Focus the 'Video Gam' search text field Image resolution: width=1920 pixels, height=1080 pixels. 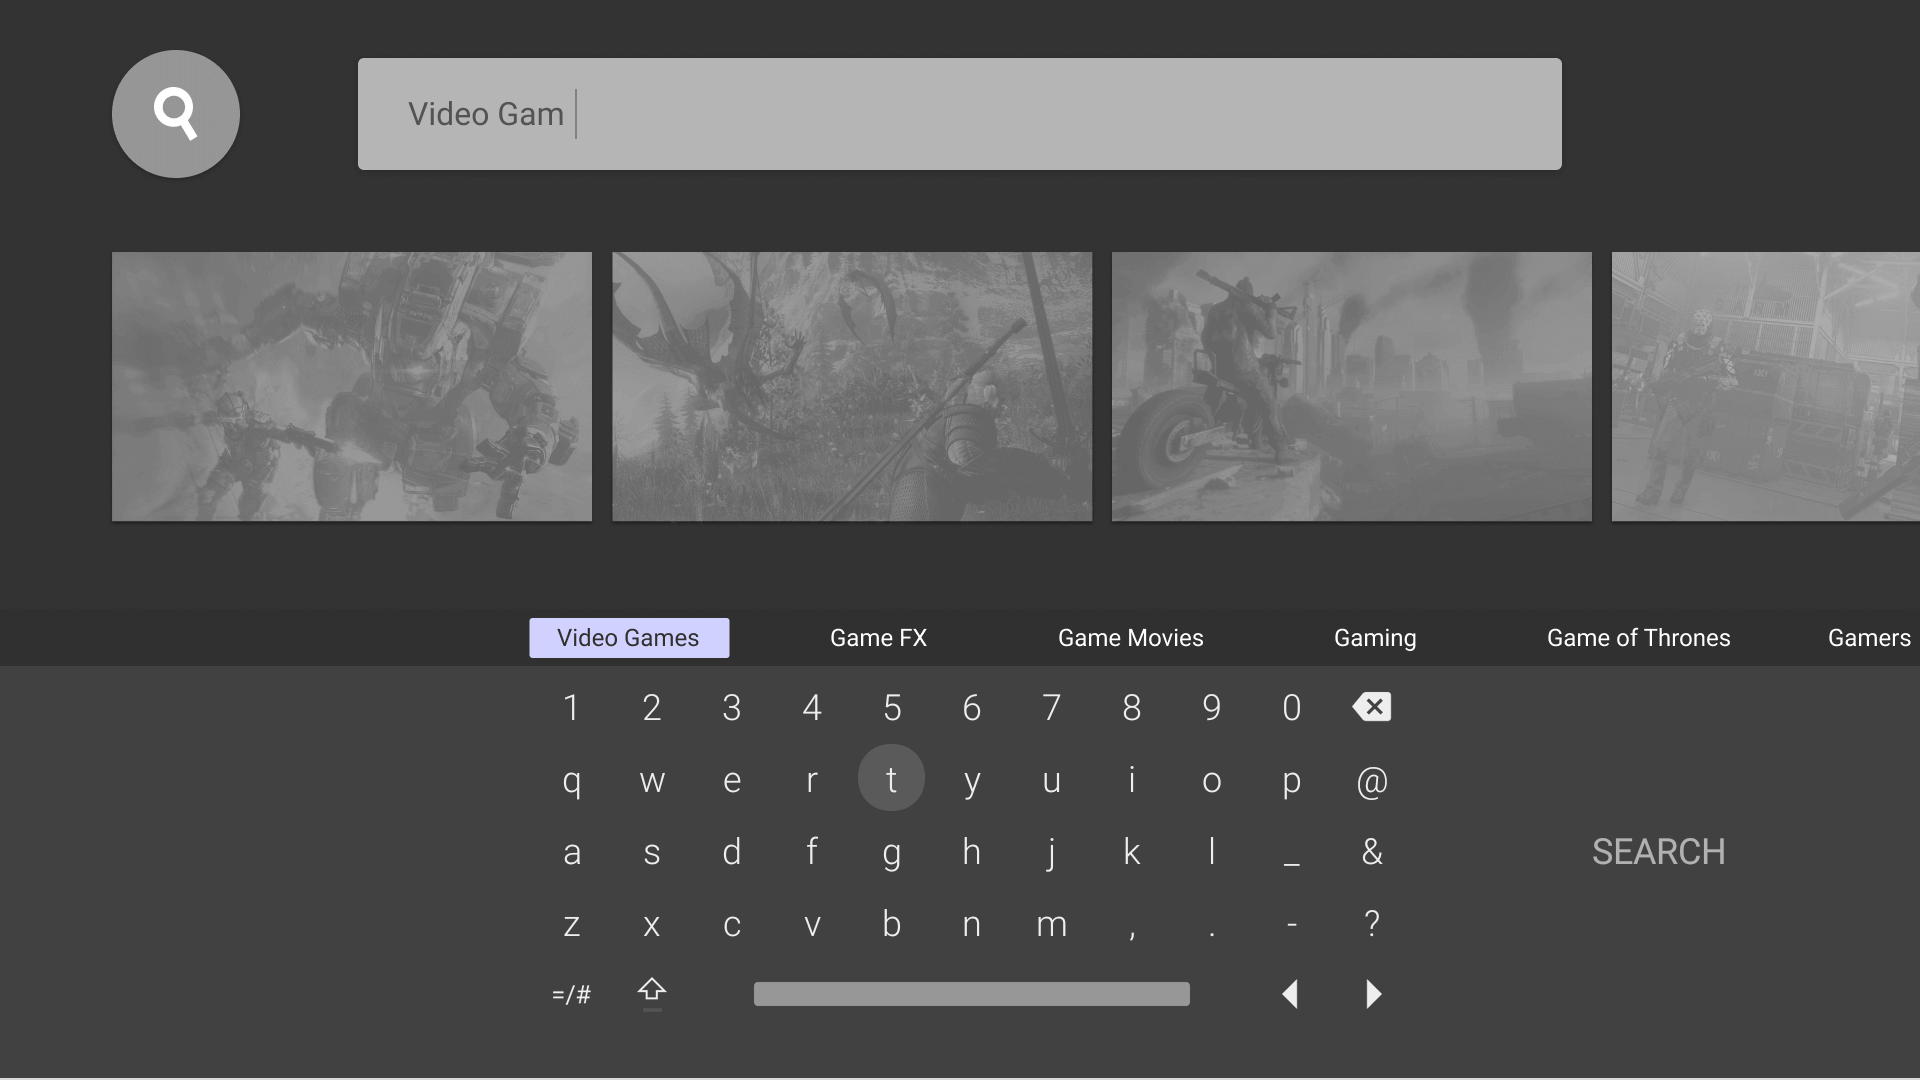tap(960, 114)
